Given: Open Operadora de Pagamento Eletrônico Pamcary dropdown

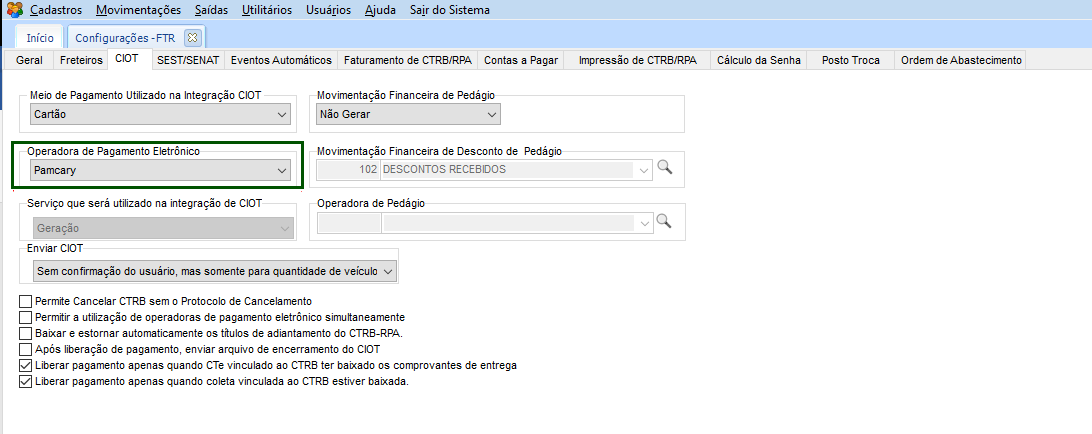Looking at the screenshot, I should pyautogui.click(x=161, y=169).
